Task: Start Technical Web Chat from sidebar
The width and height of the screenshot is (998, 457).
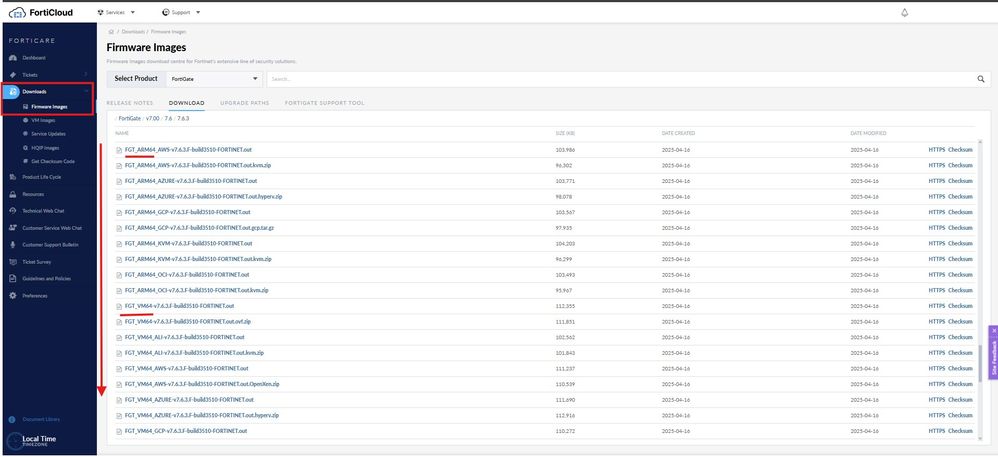Action: click(43, 211)
